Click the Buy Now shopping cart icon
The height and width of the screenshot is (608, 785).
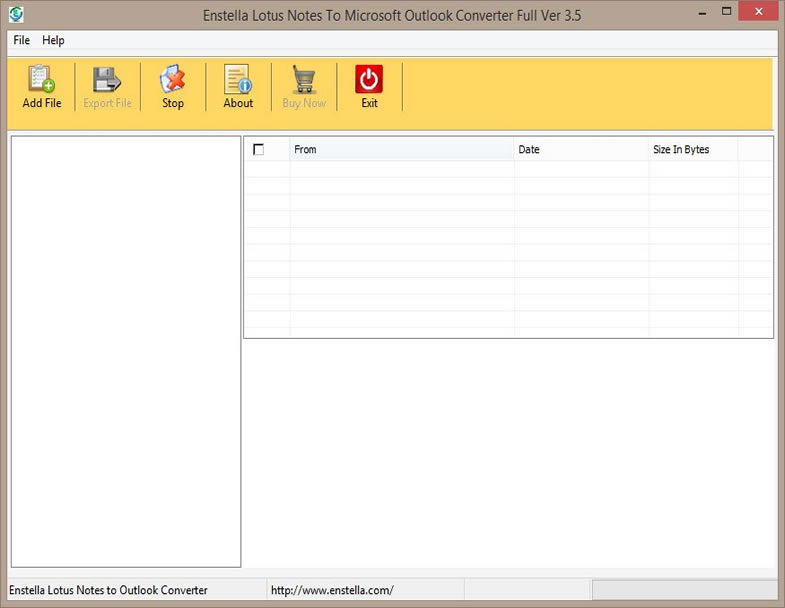[304, 80]
